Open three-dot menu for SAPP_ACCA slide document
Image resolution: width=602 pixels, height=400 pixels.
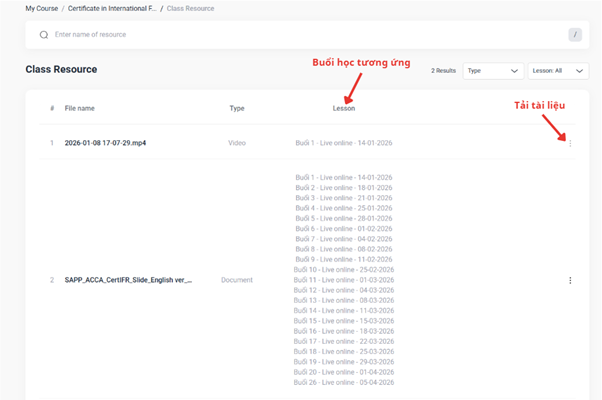(x=570, y=280)
